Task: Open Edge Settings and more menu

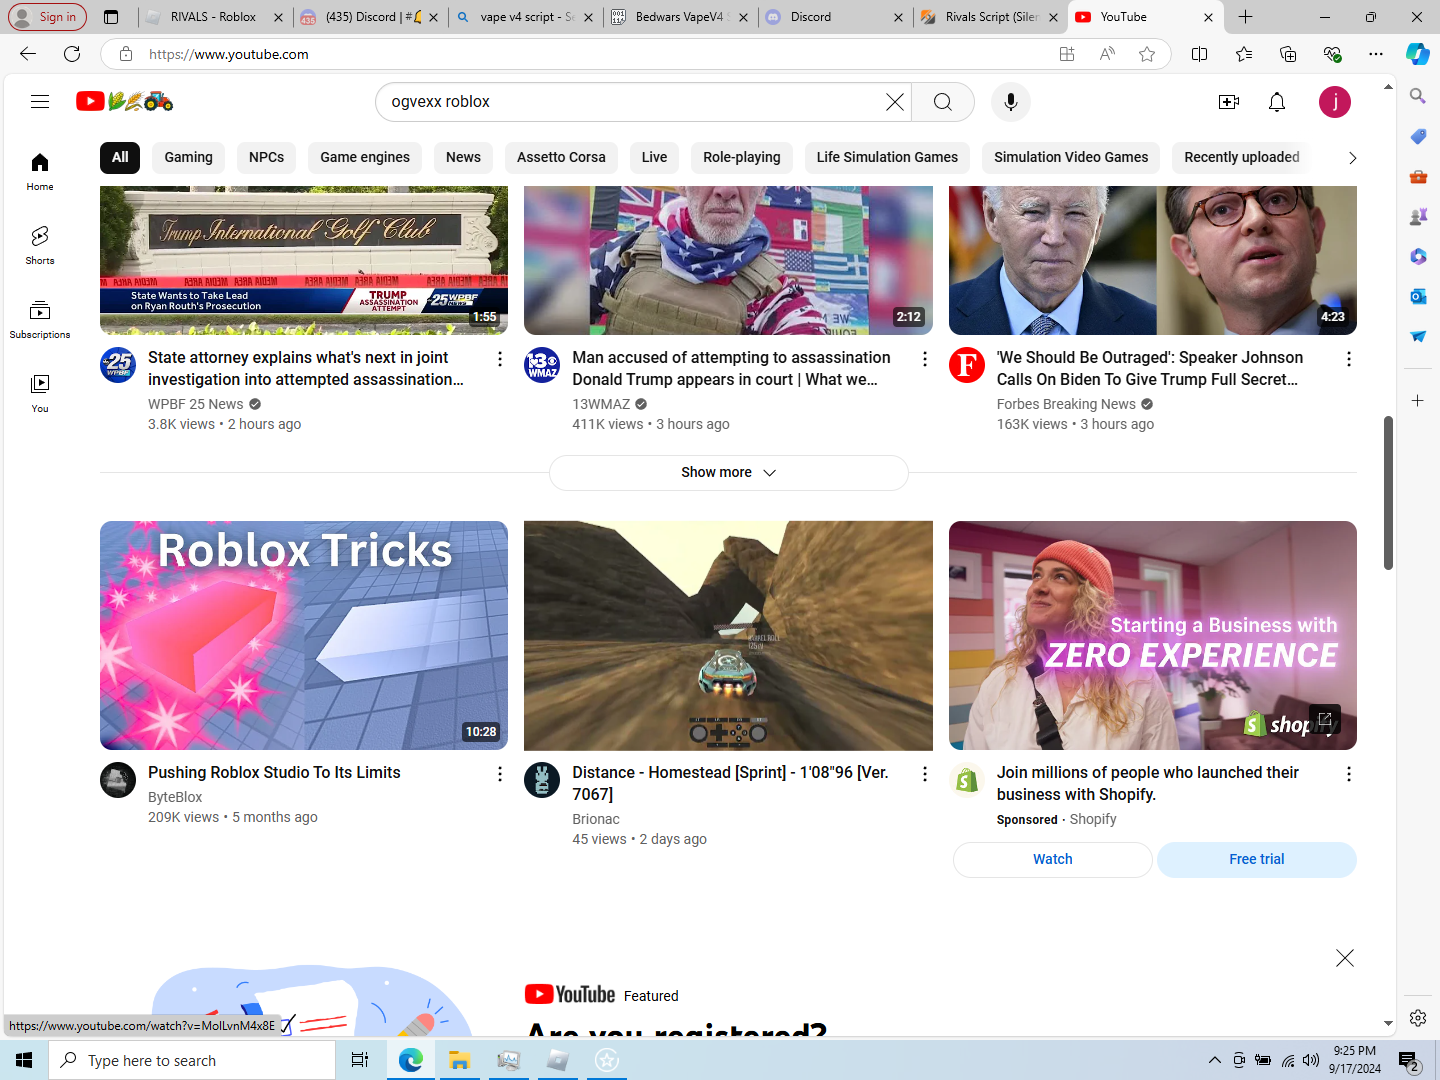Action: [1376, 54]
